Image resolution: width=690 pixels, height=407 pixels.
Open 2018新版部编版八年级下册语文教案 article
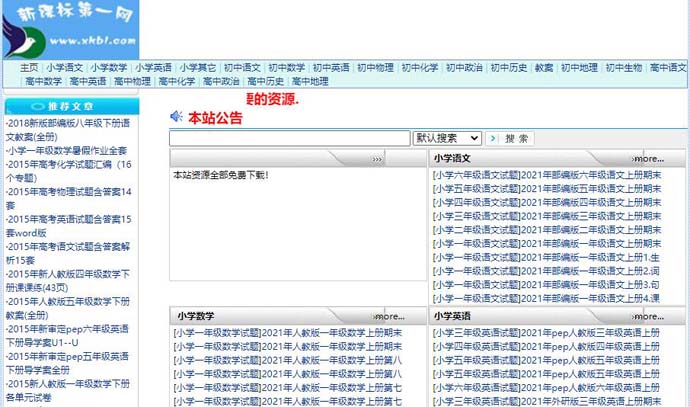click(68, 130)
